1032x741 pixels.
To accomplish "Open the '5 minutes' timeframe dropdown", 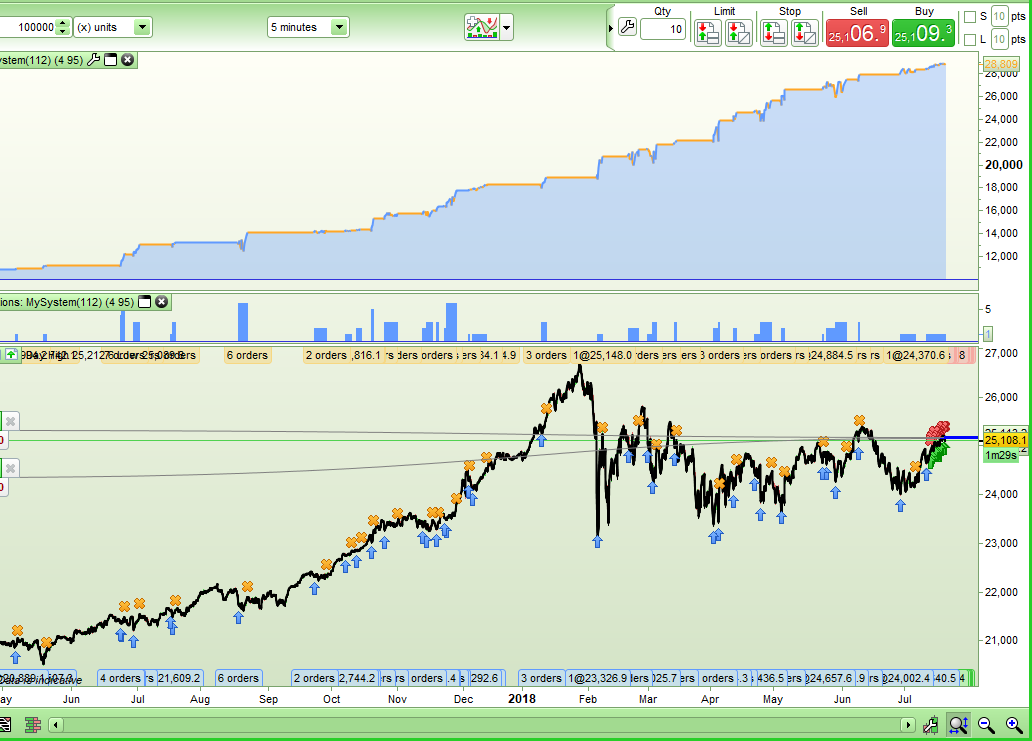I will (338, 27).
